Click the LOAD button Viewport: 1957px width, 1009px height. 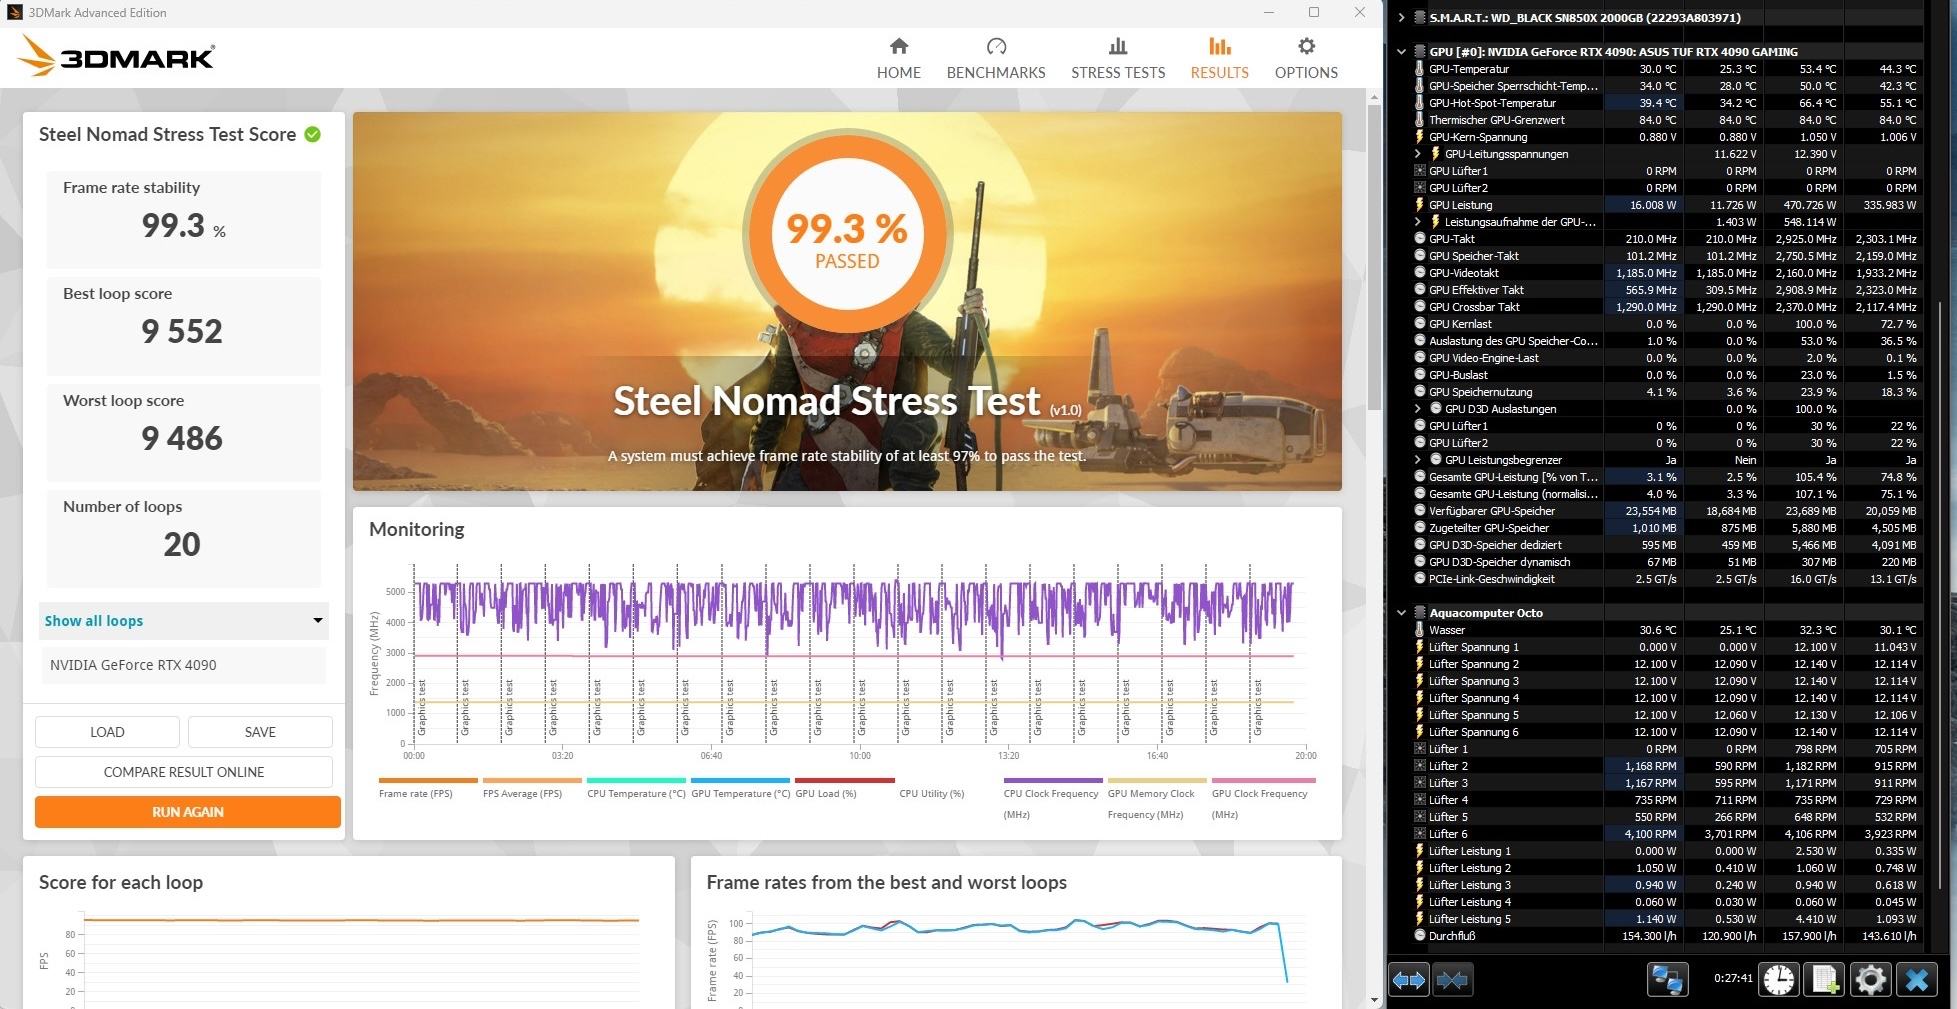click(107, 732)
